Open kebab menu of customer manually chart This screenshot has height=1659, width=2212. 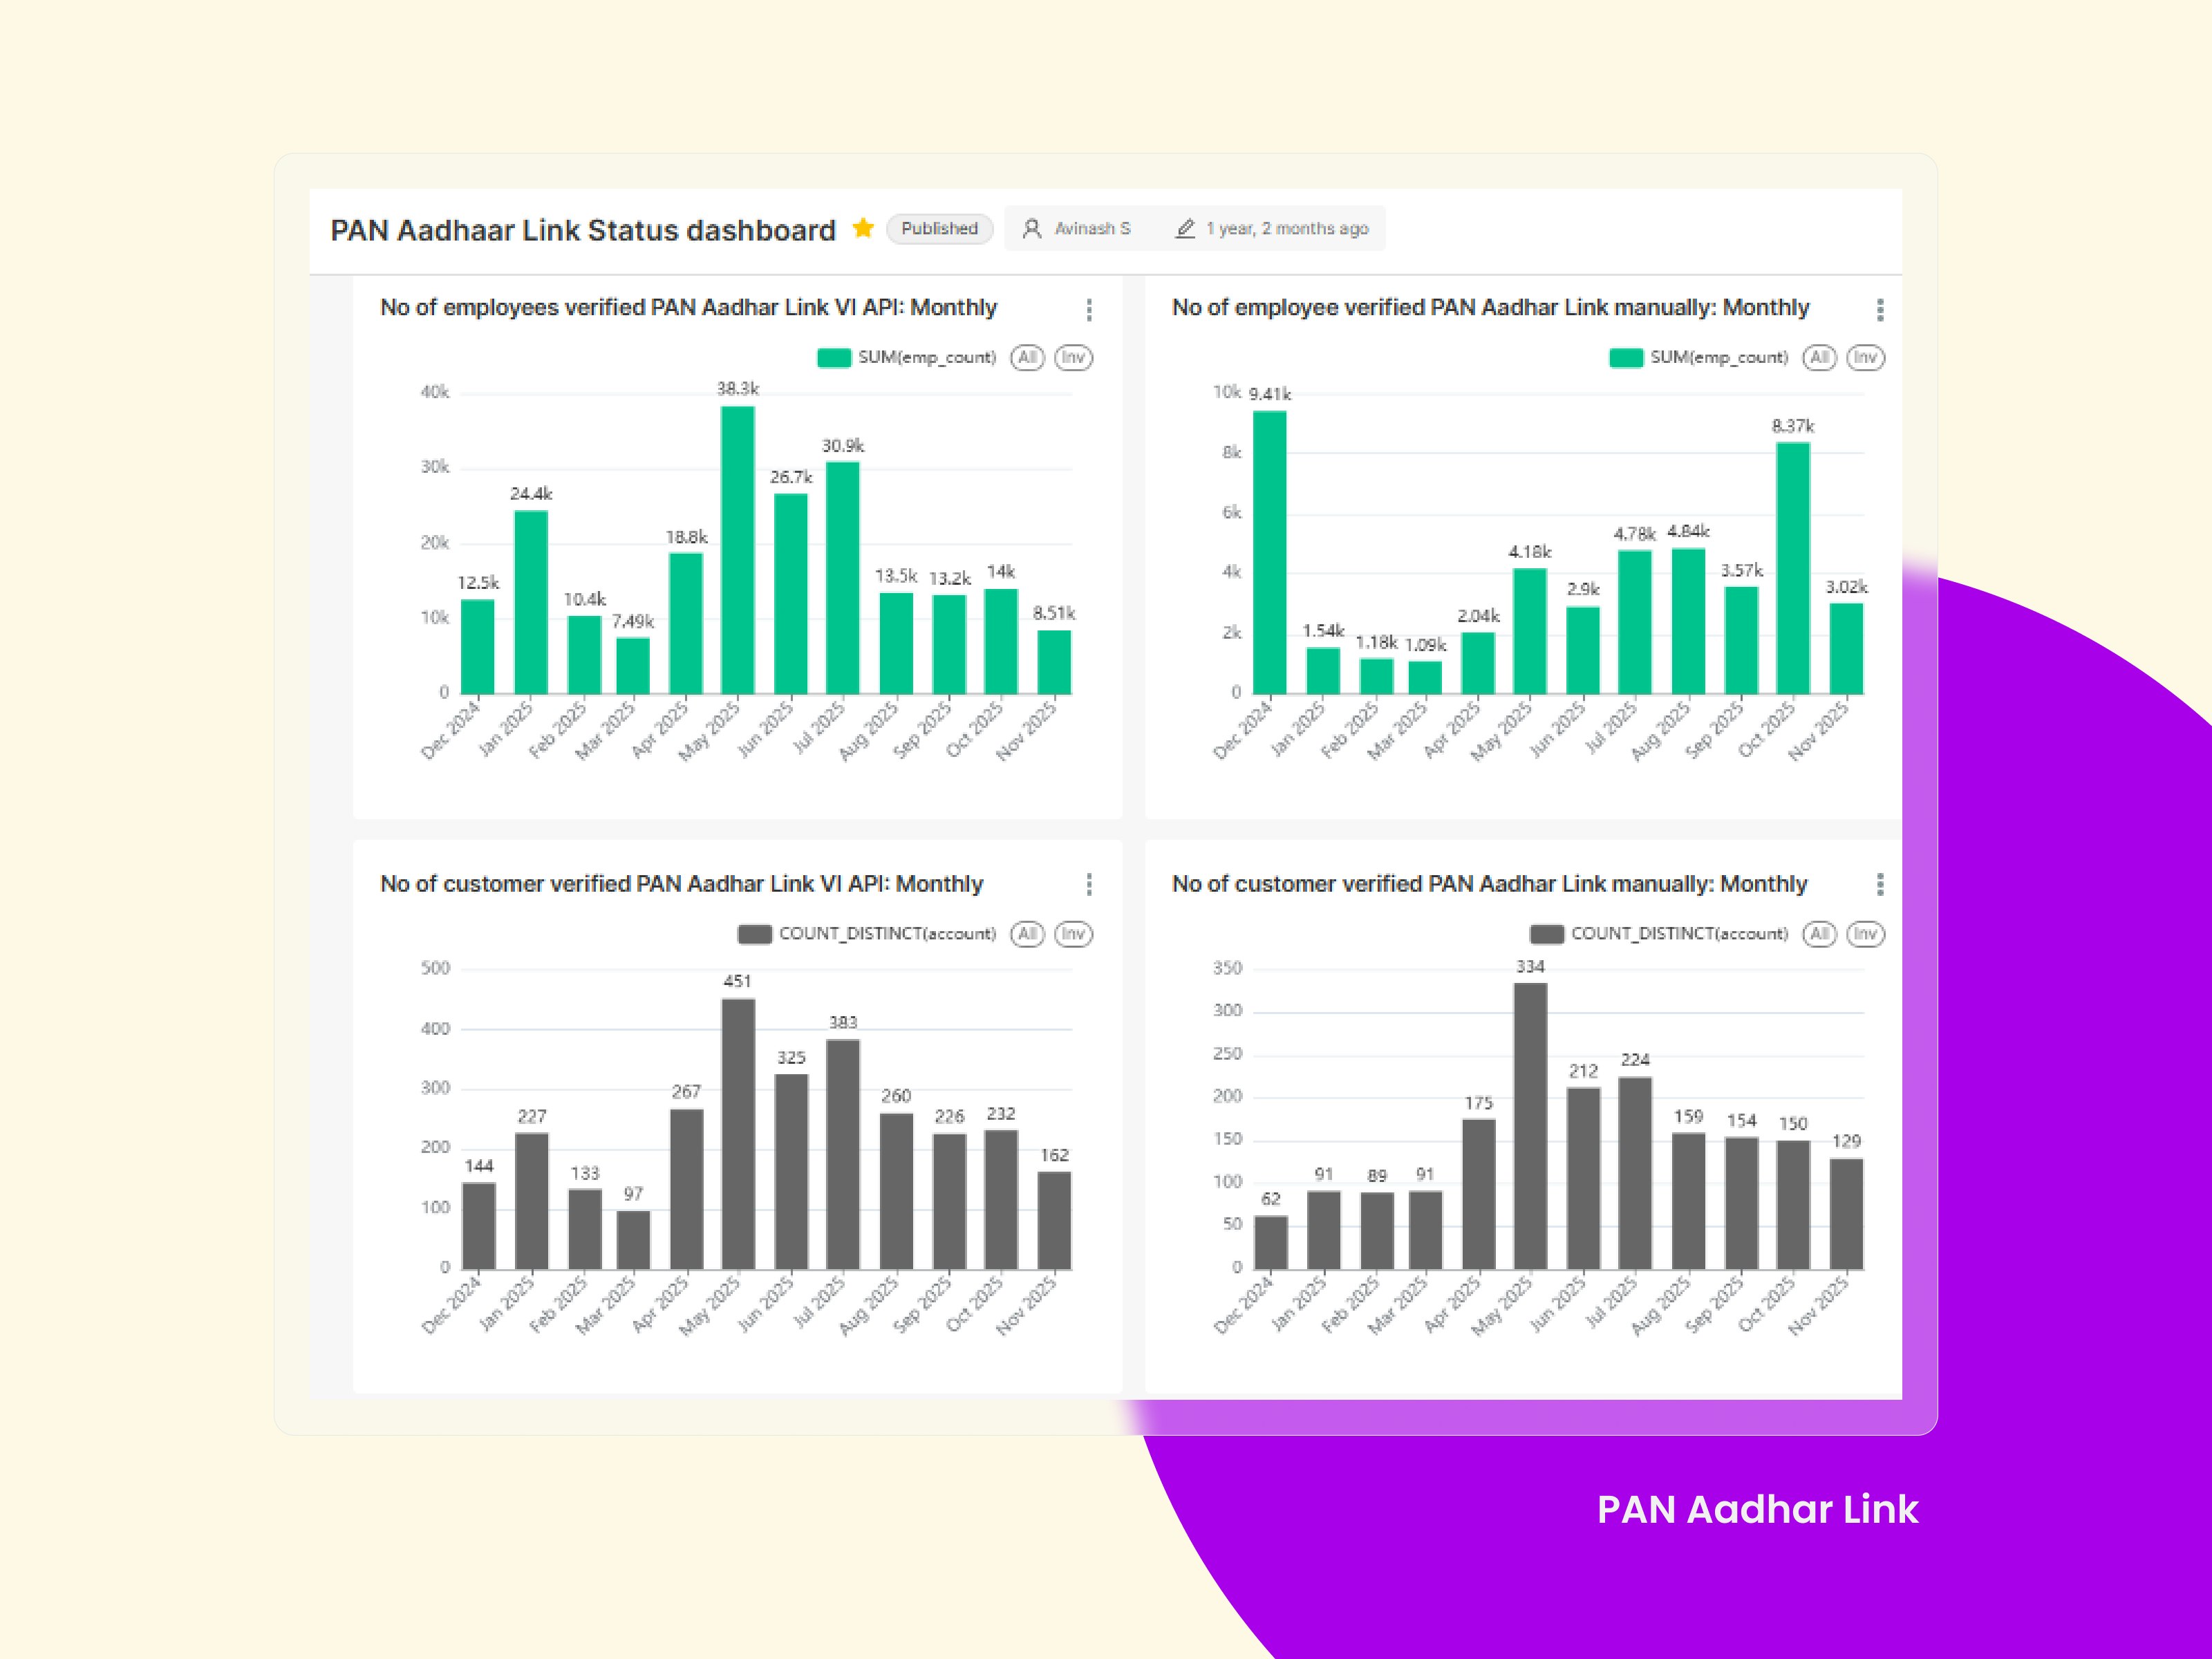1880,884
